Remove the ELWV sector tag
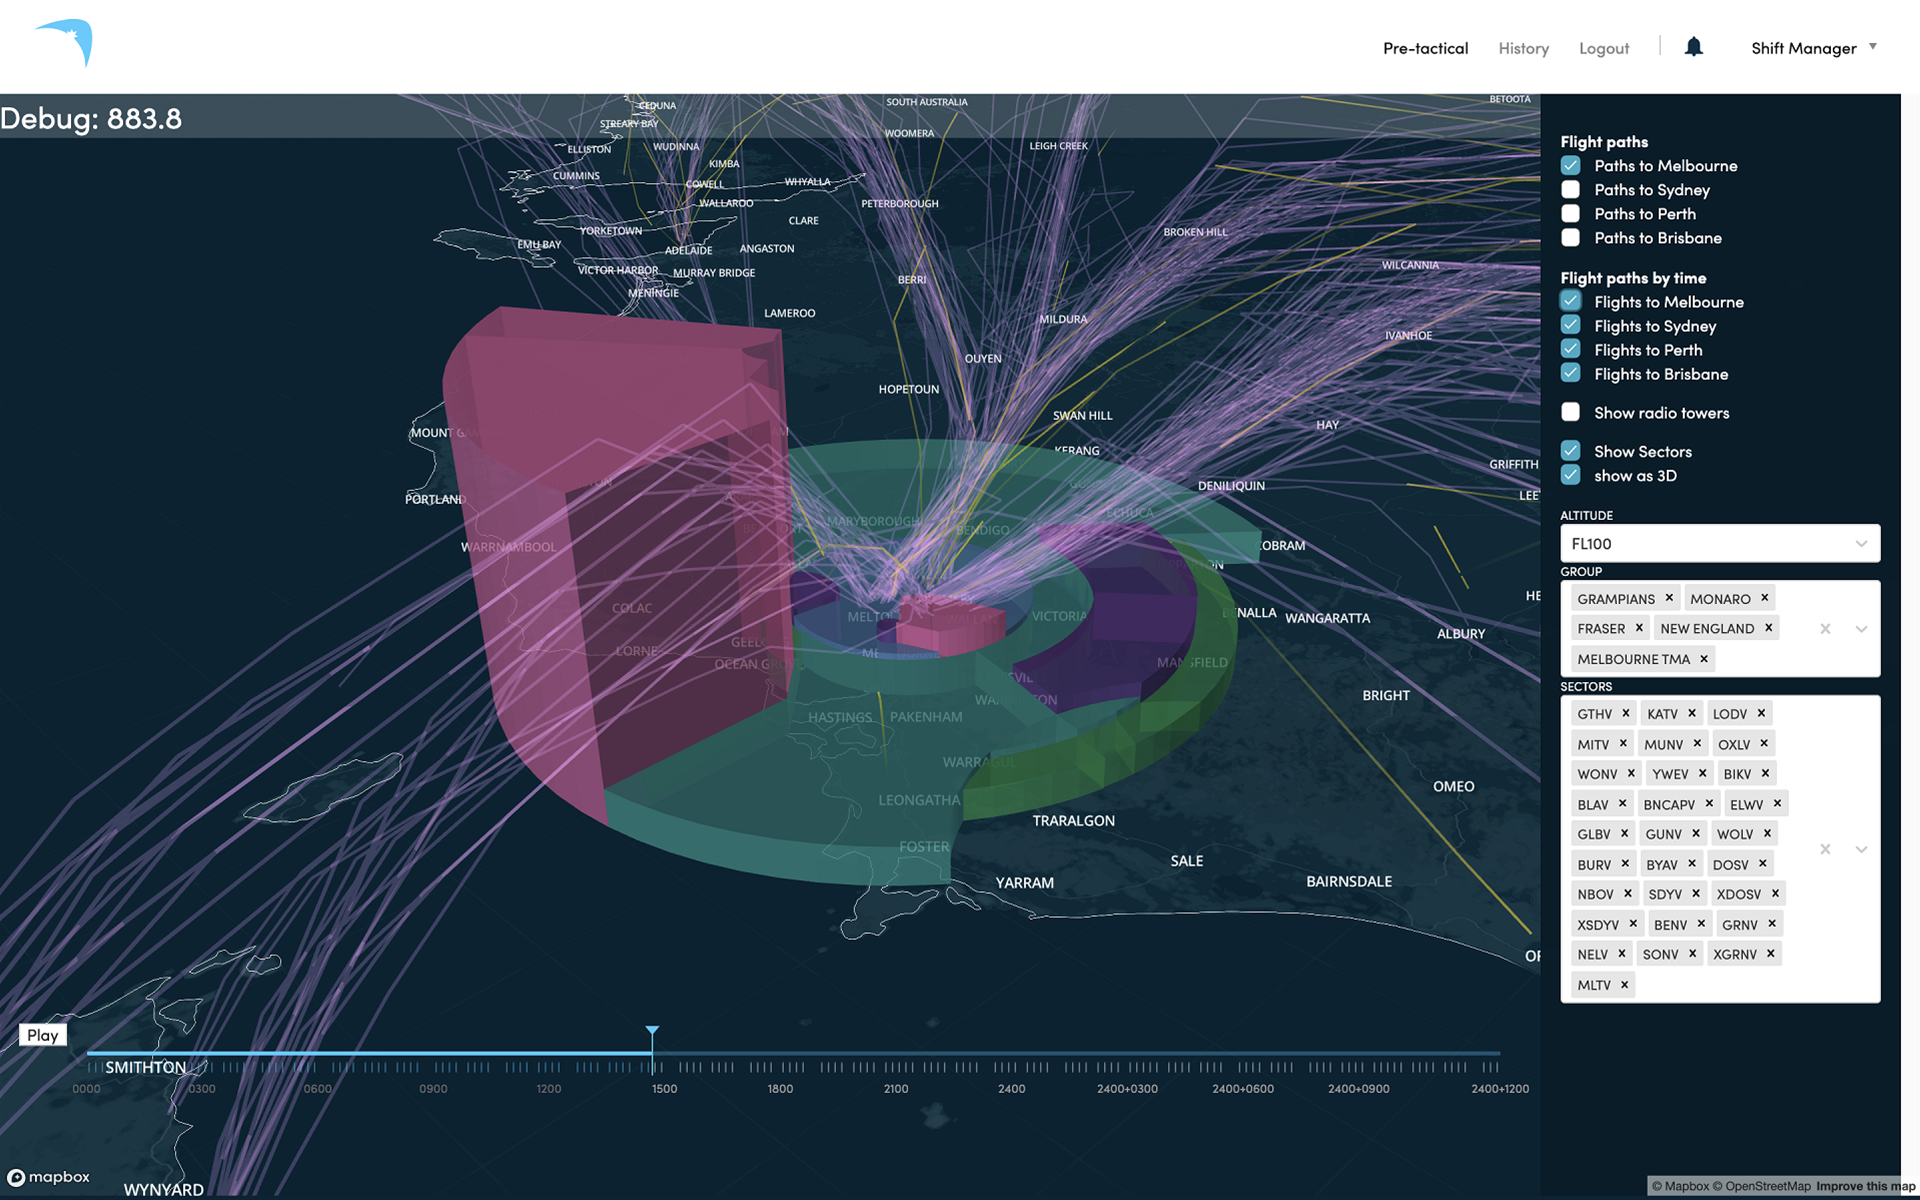 pos(1777,803)
